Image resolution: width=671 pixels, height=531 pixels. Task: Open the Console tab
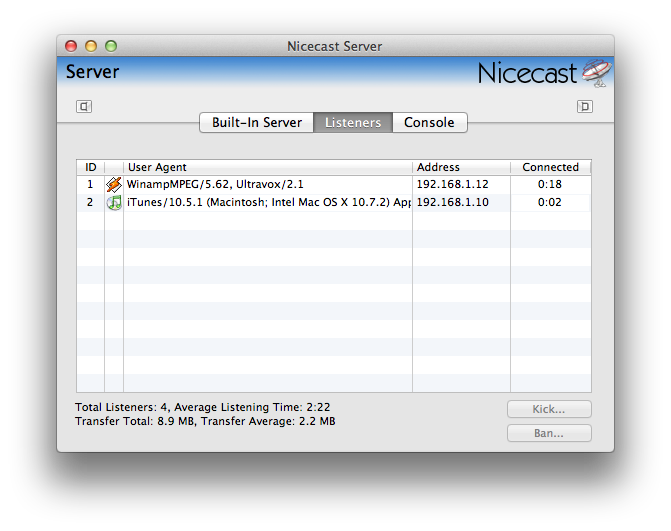coord(429,122)
